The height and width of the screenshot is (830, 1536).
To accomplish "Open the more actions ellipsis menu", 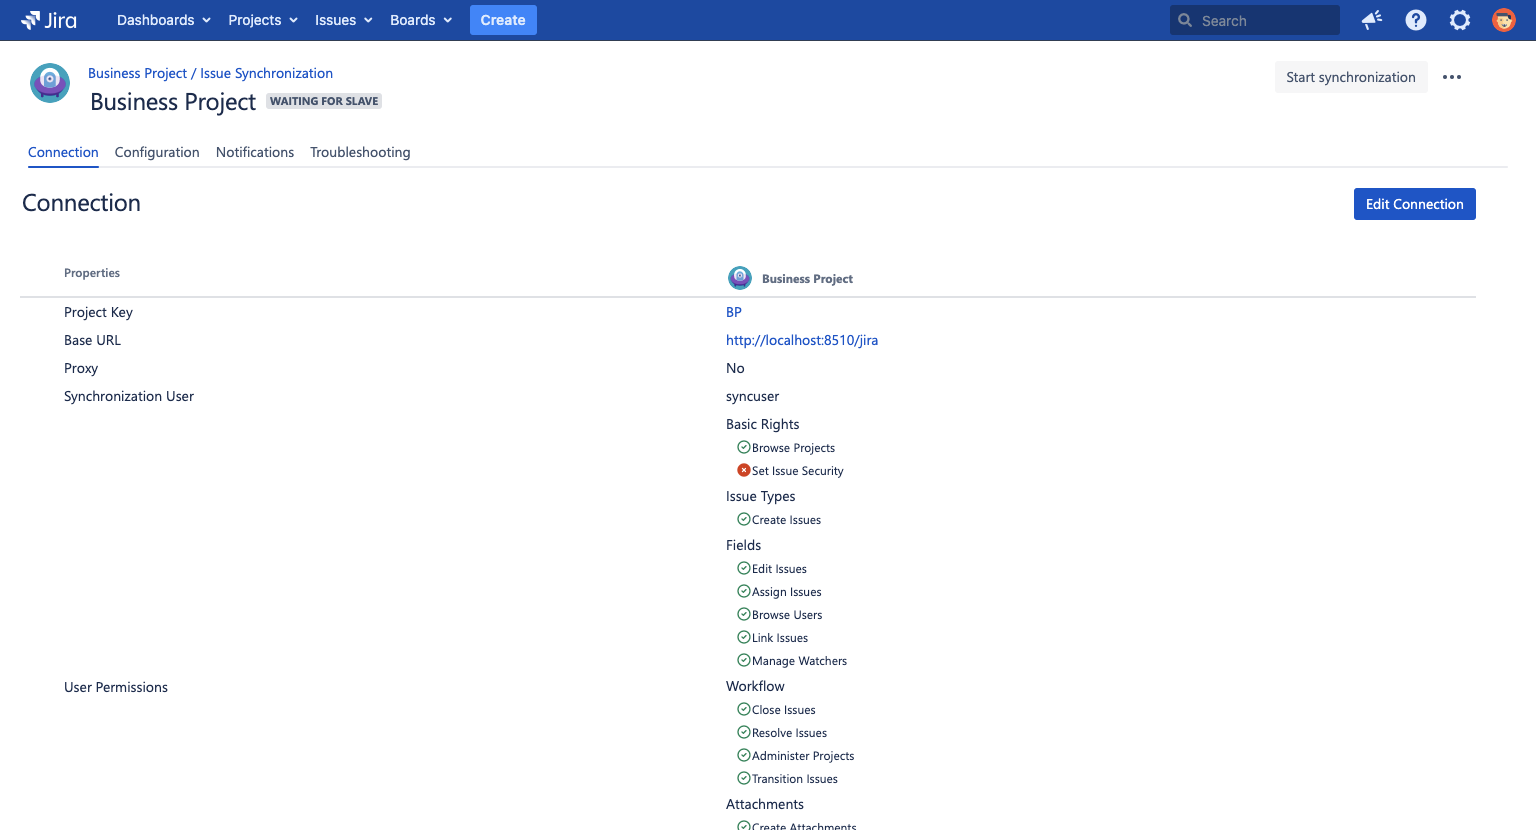I will coord(1452,77).
